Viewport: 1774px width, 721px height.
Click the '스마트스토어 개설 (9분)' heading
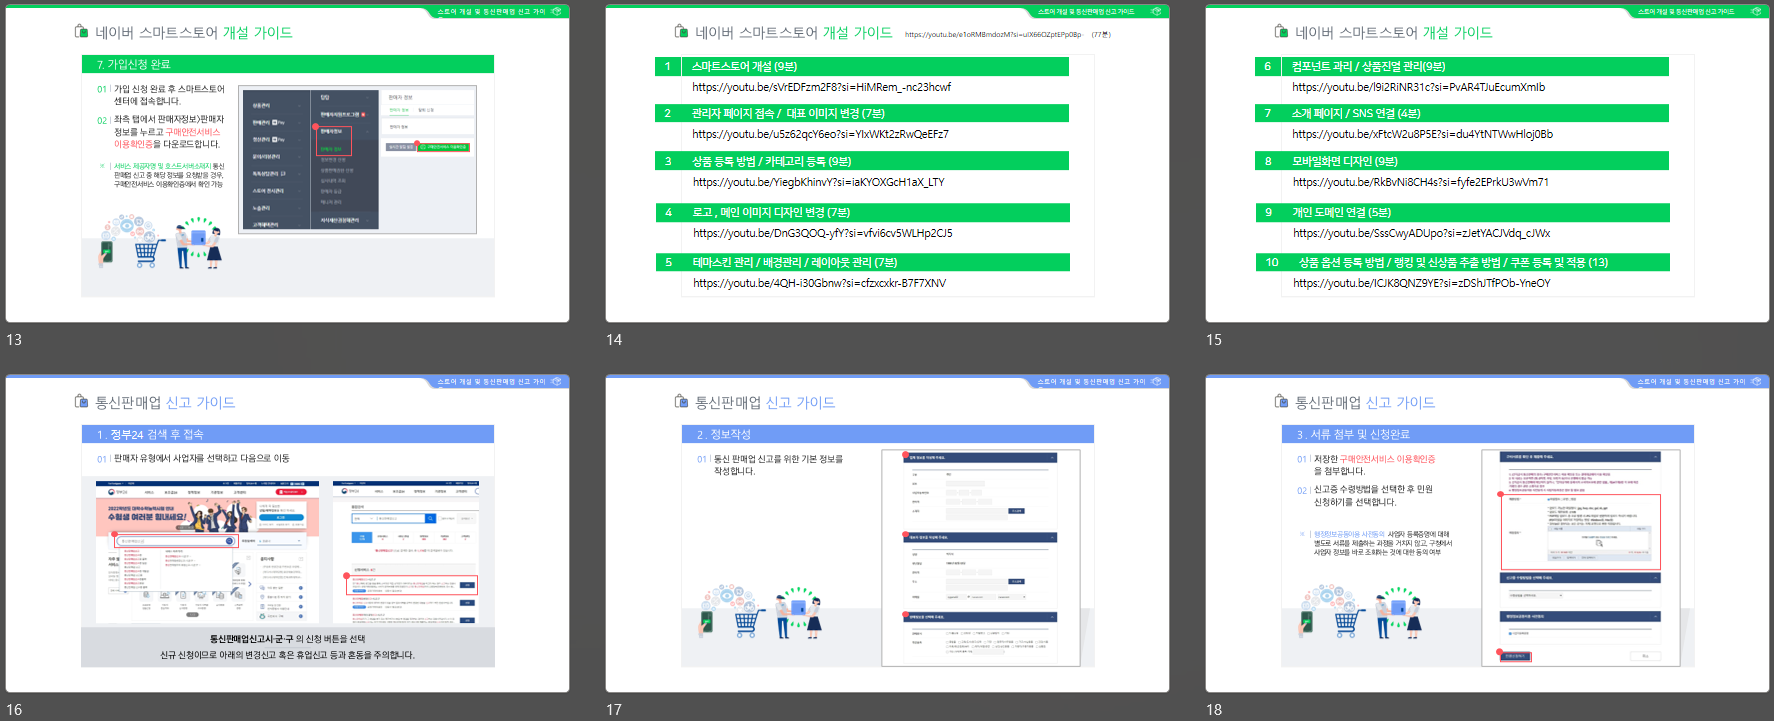[744, 66]
